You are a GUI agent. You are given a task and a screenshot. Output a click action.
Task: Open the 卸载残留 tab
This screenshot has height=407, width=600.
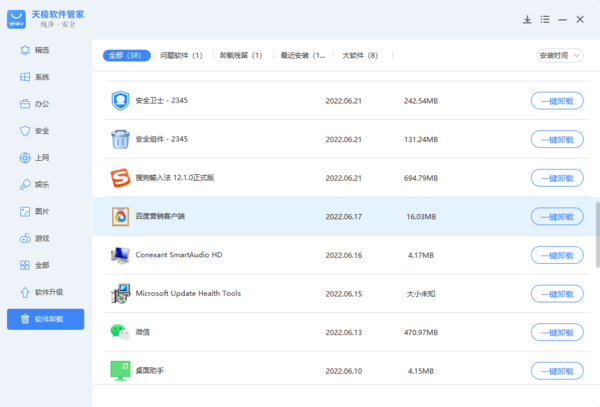[241, 55]
